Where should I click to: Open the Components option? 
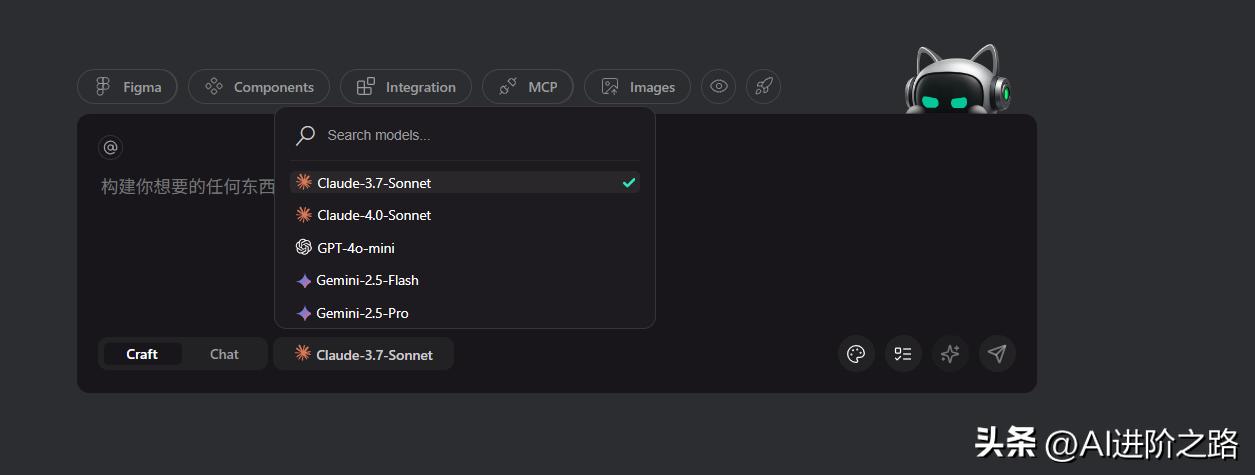click(x=258, y=87)
